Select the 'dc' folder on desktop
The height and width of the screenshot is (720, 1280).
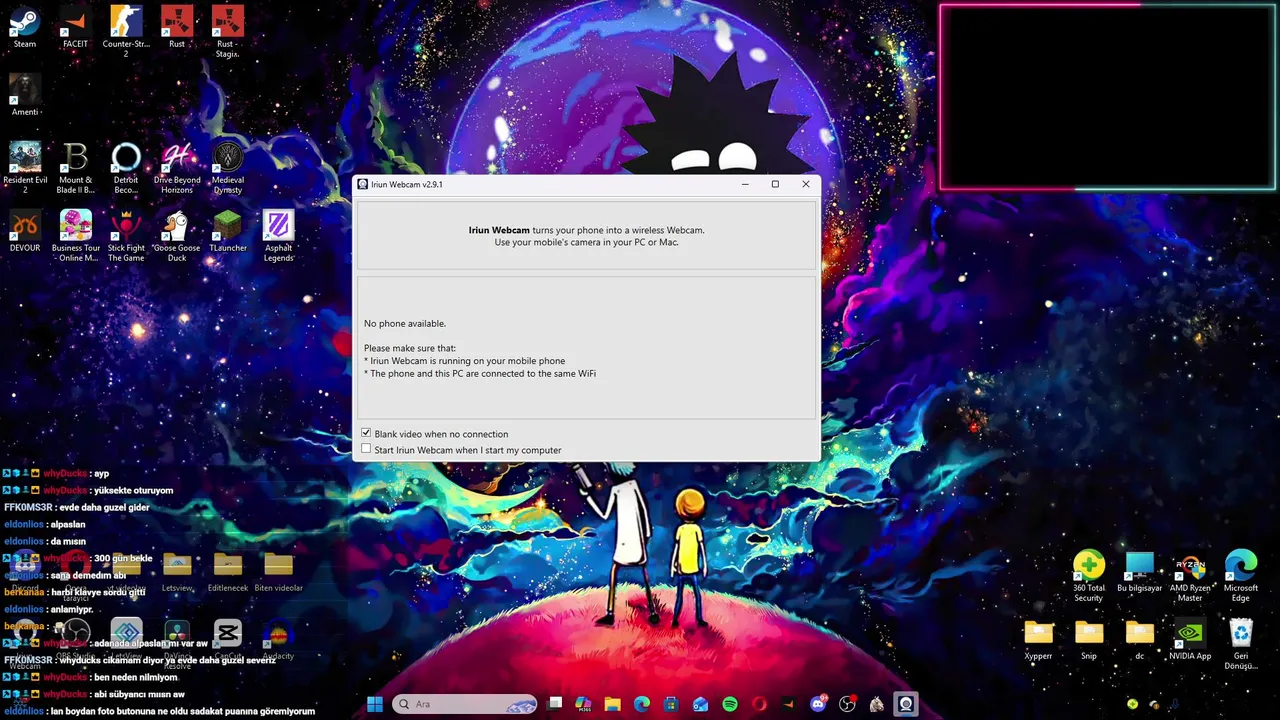coord(1139,640)
